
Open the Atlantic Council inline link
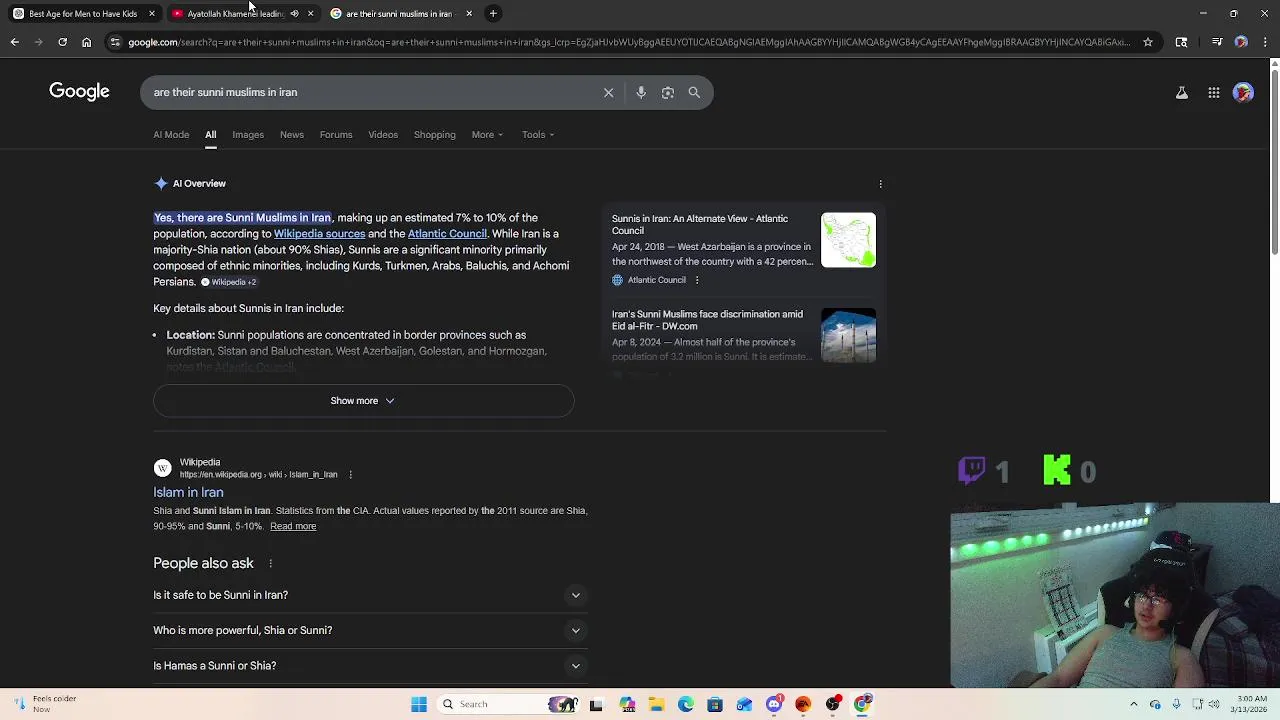tap(447, 234)
